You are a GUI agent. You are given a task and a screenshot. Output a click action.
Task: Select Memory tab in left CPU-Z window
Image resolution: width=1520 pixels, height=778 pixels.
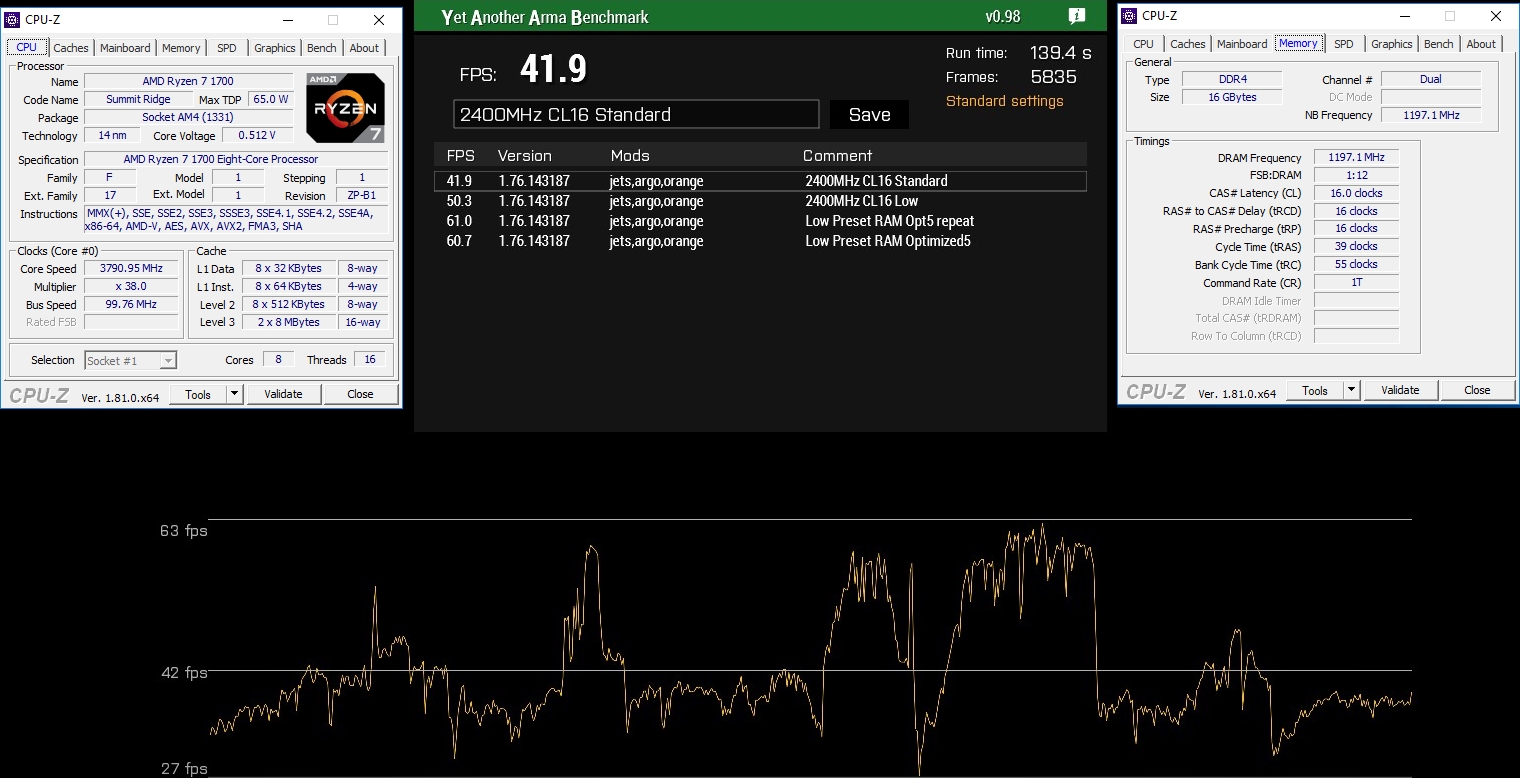coord(181,48)
